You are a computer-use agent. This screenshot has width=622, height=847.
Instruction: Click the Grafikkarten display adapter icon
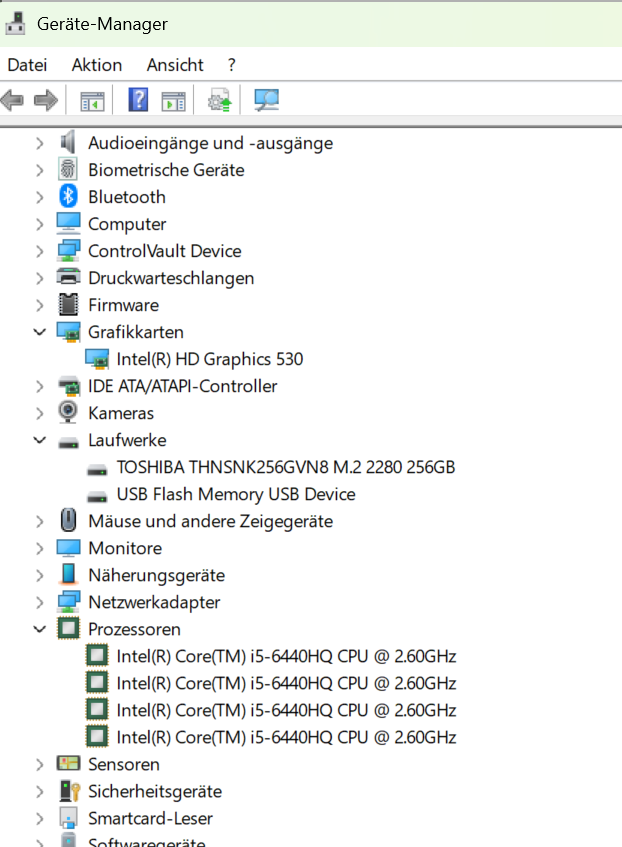point(69,332)
